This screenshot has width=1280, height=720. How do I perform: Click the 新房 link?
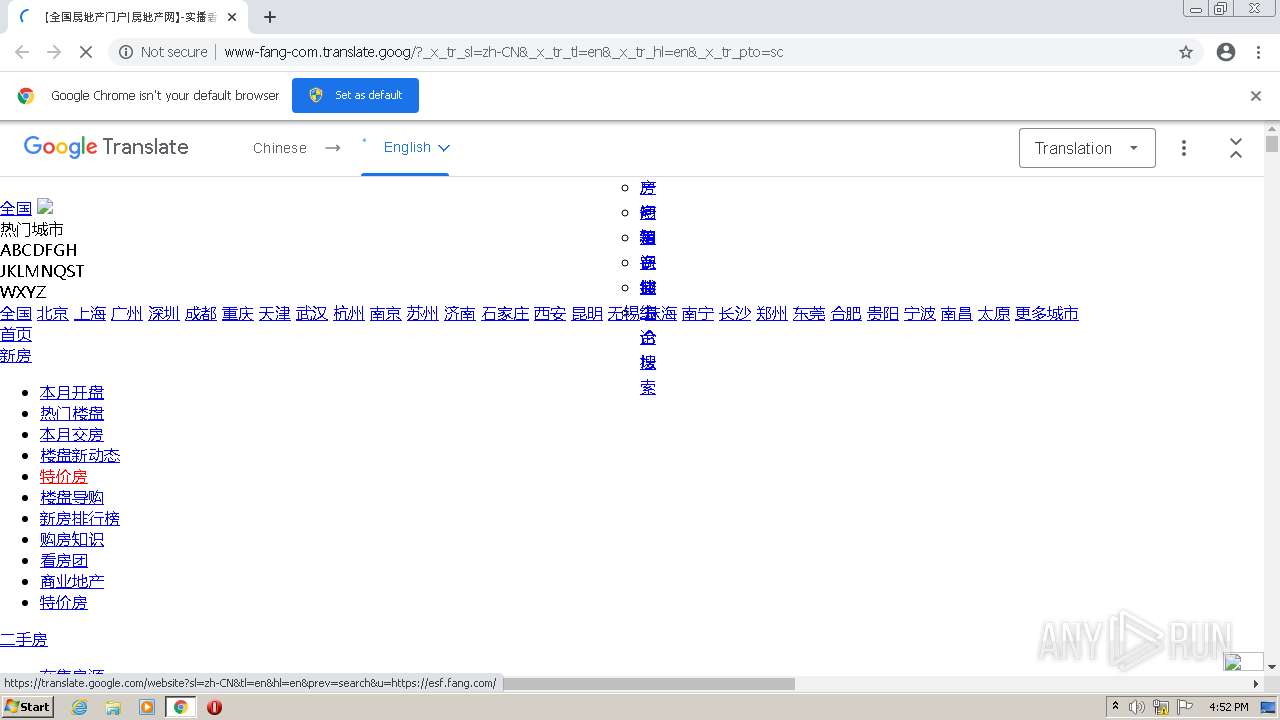[x=16, y=355]
